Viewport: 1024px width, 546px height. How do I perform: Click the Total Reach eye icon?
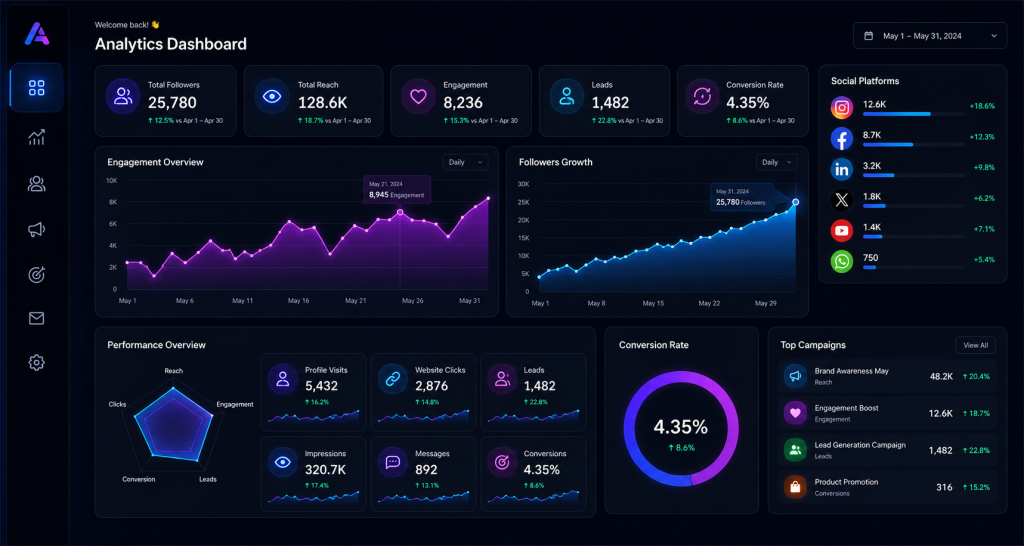[x=272, y=97]
